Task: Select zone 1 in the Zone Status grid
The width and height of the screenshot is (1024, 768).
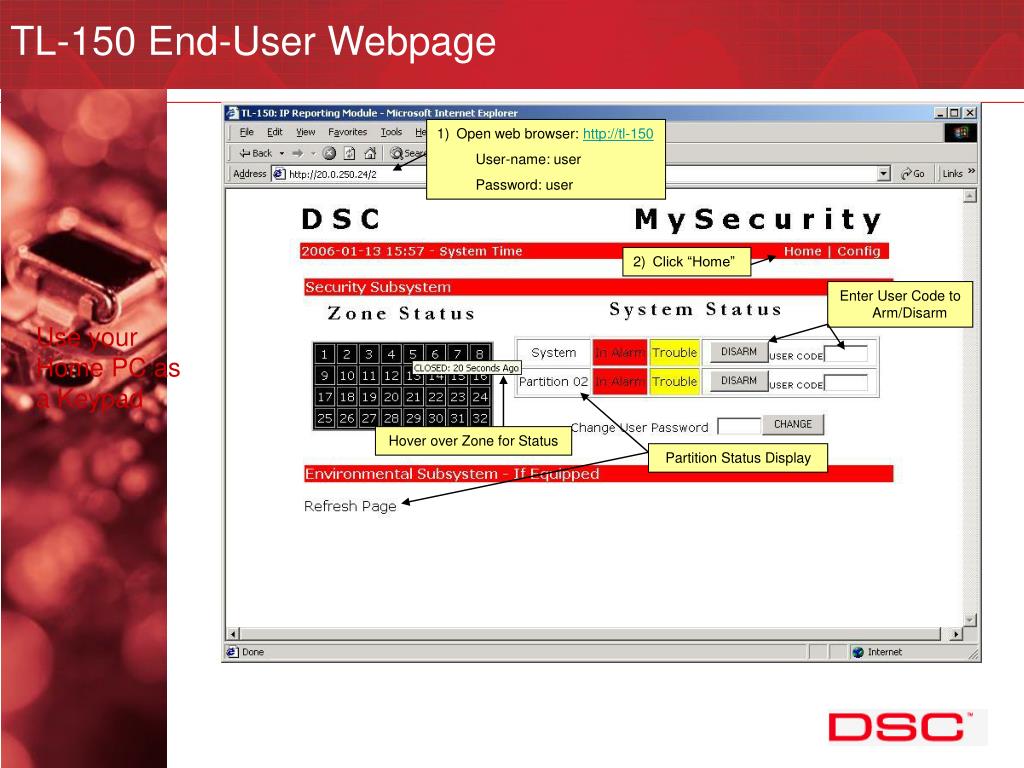Action: point(325,354)
